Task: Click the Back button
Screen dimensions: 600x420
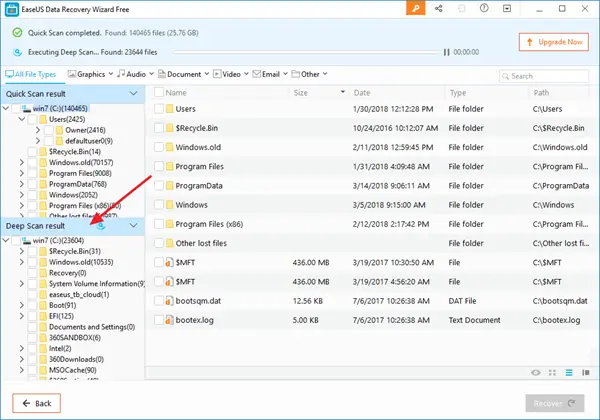Action: [x=36, y=403]
